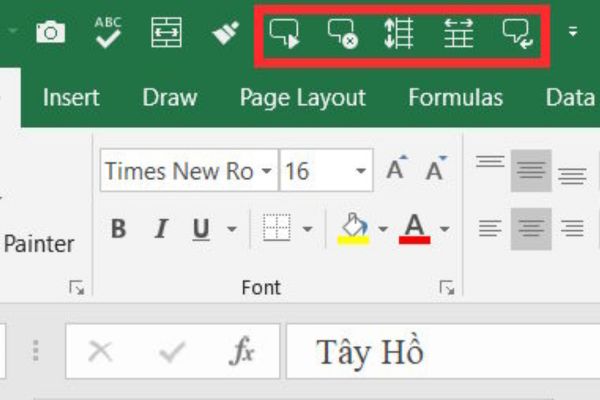Click the Insert Function fx icon
The width and height of the screenshot is (600, 400).
(x=242, y=351)
